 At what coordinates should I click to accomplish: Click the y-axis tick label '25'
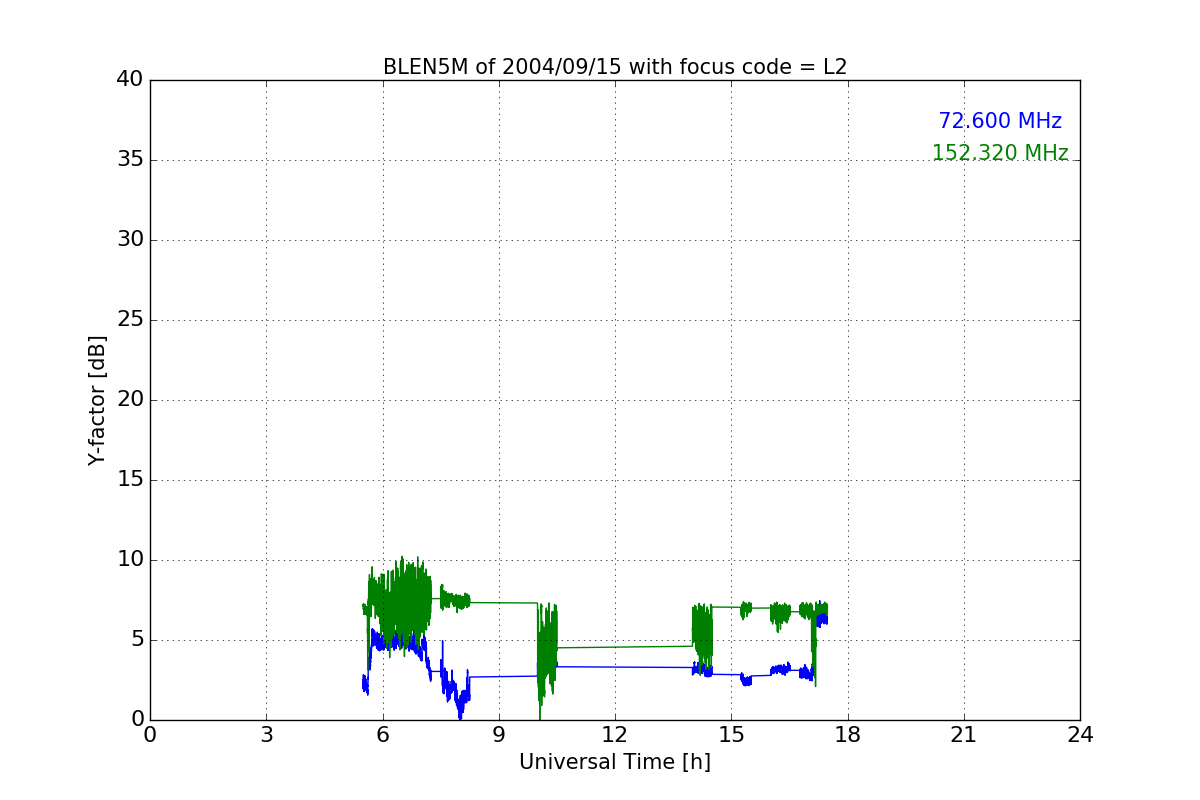[x=130, y=320]
